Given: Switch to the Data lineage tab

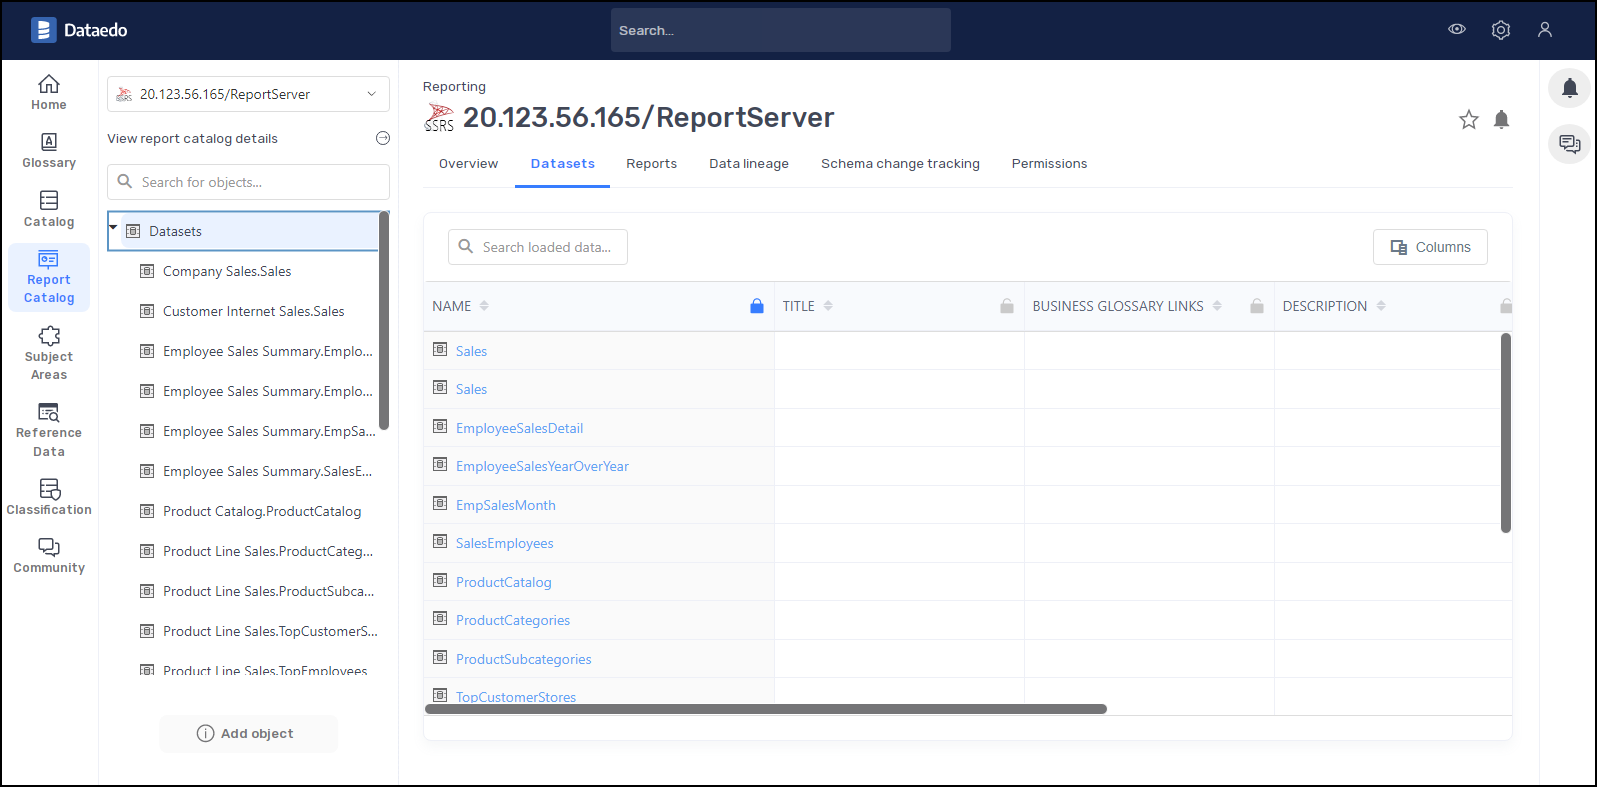Looking at the screenshot, I should [x=748, y=164].
